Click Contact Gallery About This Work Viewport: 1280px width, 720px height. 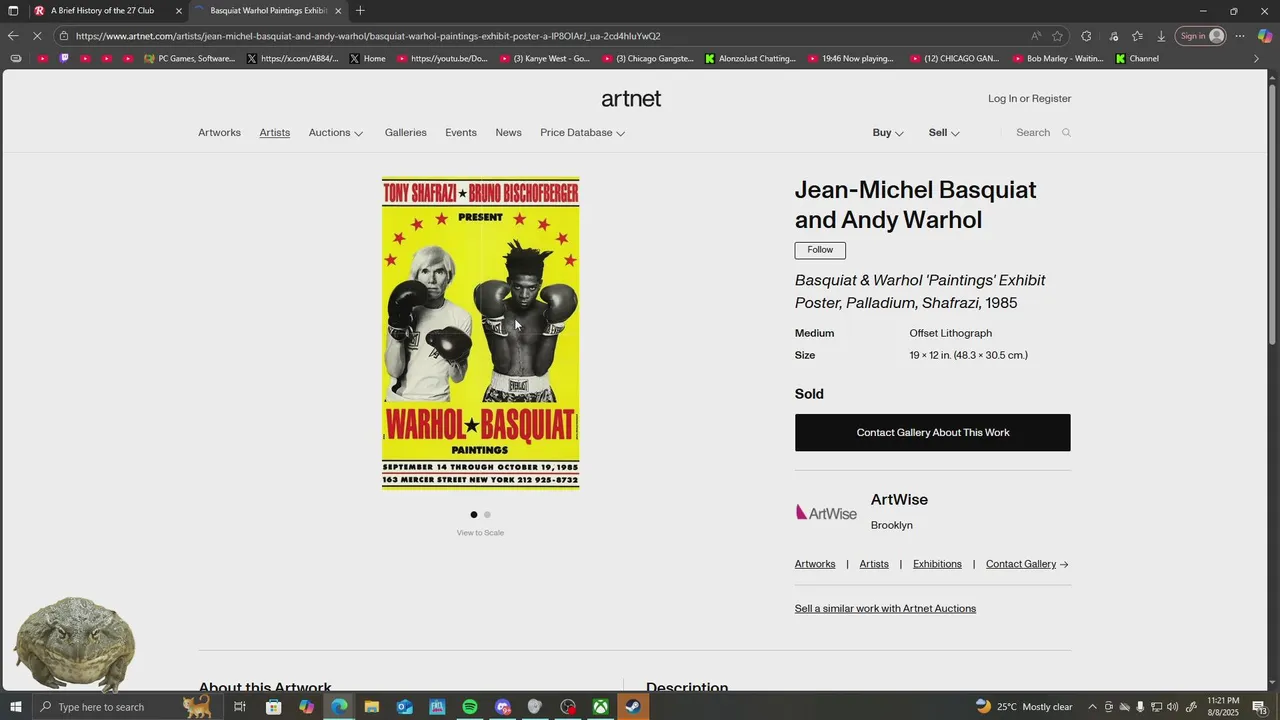[933, 433]
